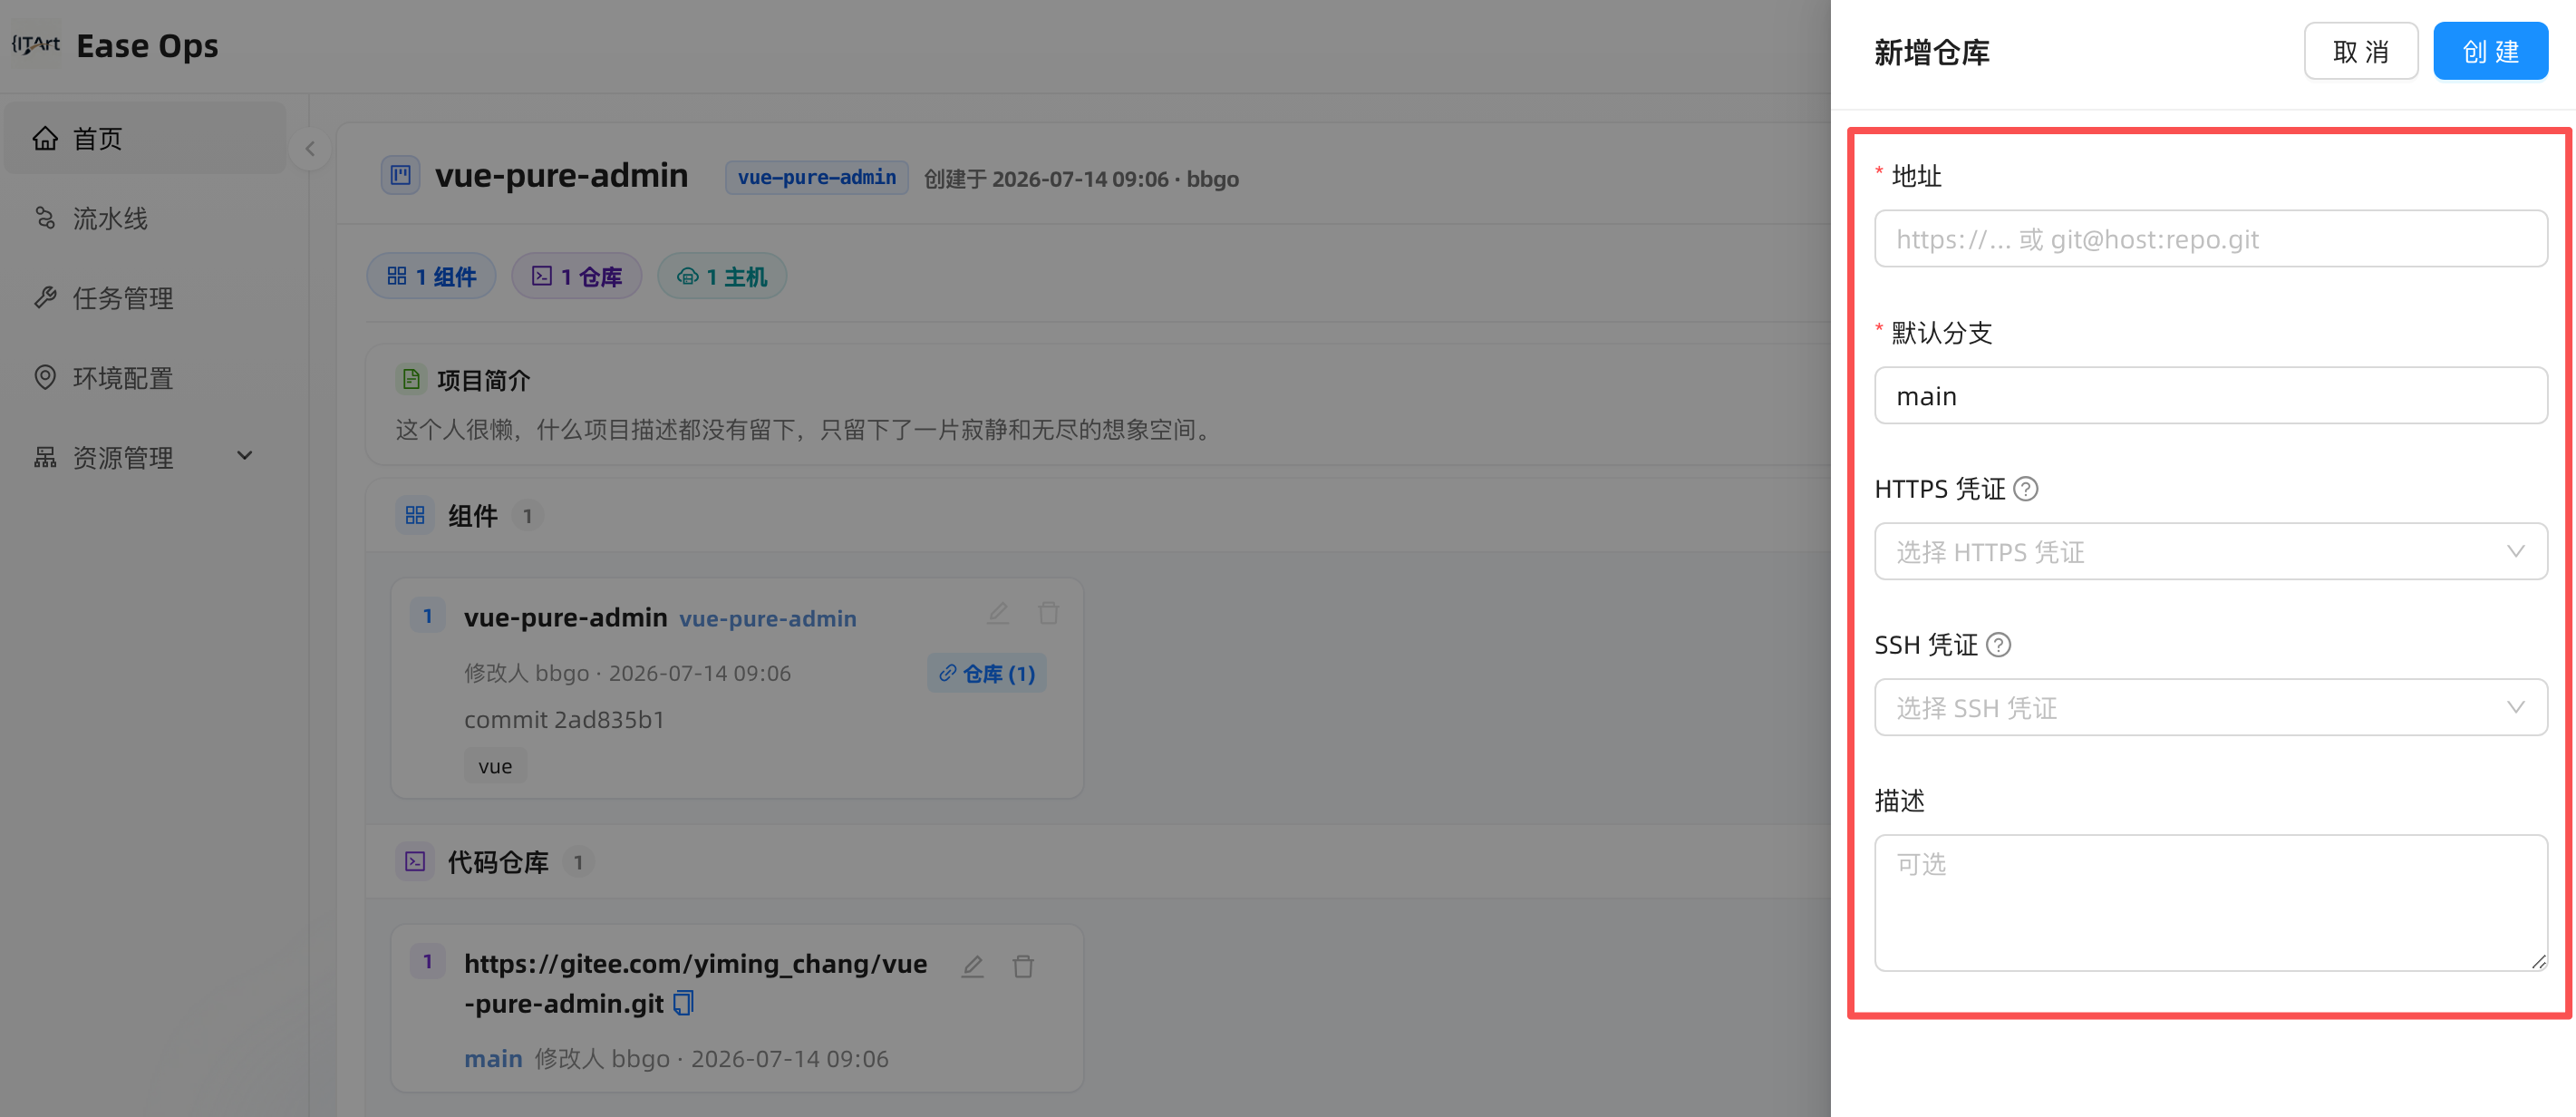Click the 1 组件 badge
The image size is (2576, 1117).
[x=431, y=276]
